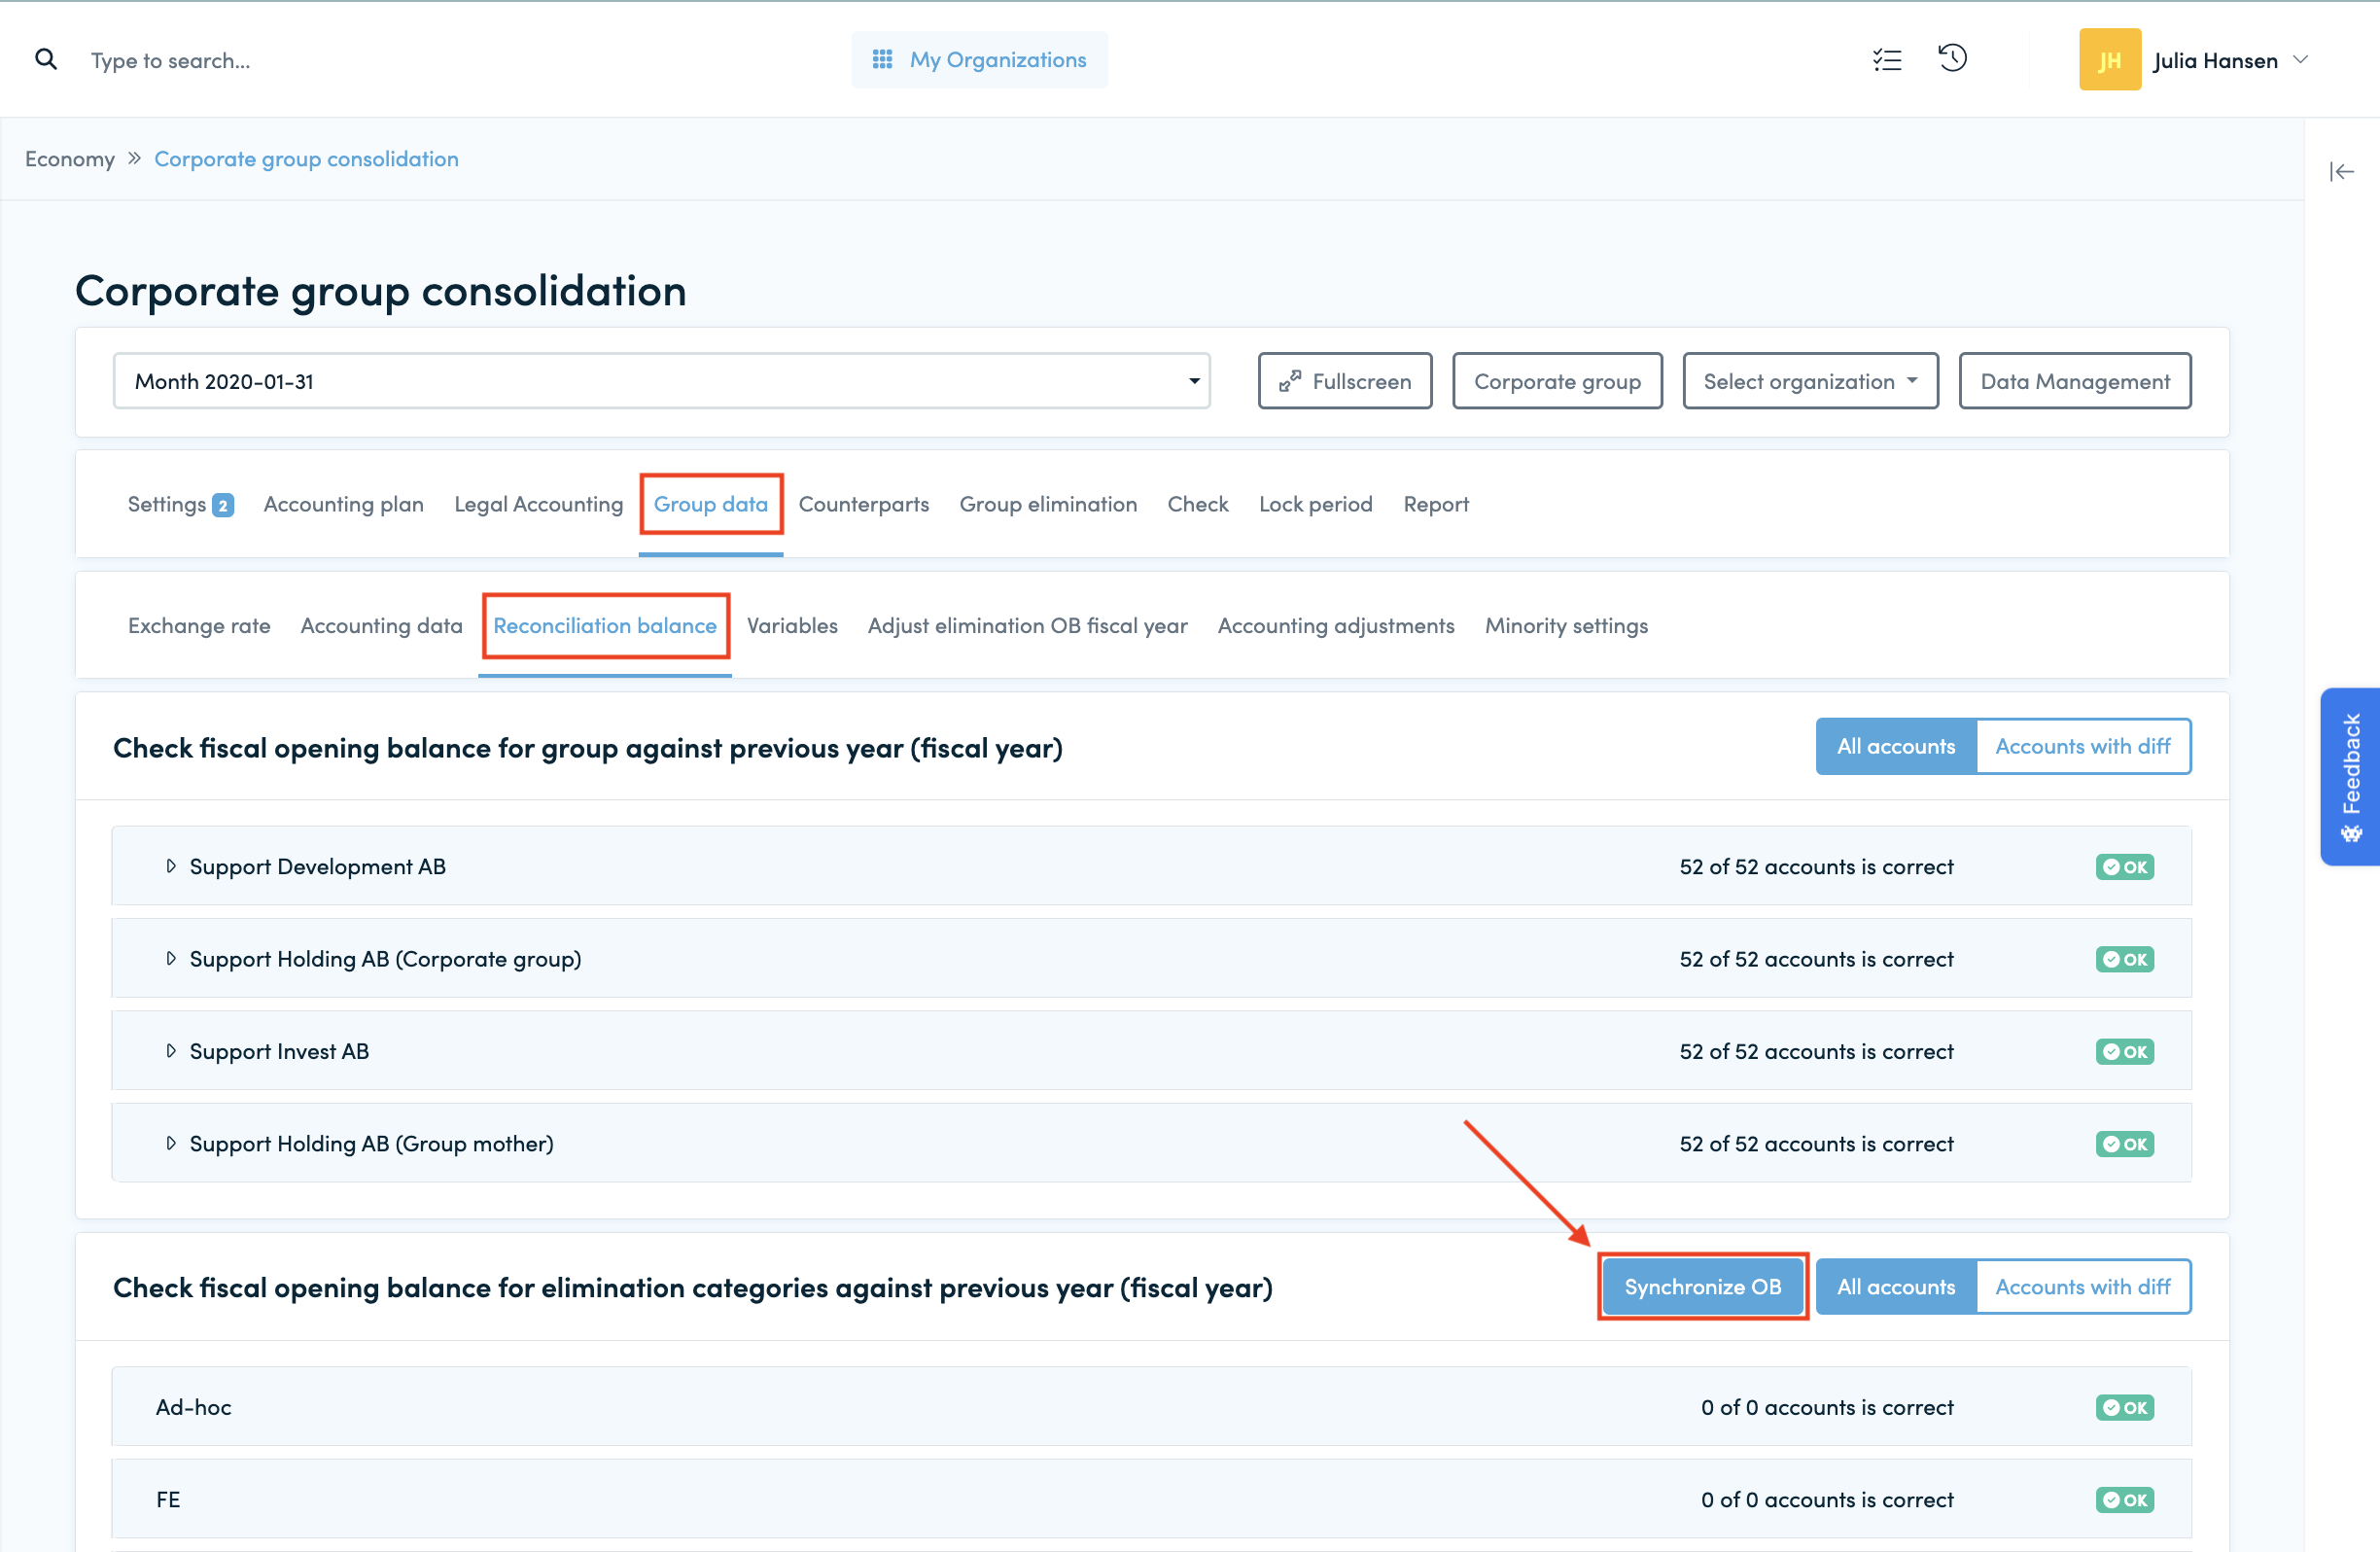Select Accounts with diff in elimination categories section
The image size is (2380, 1552).
tap(2083, 1288)
